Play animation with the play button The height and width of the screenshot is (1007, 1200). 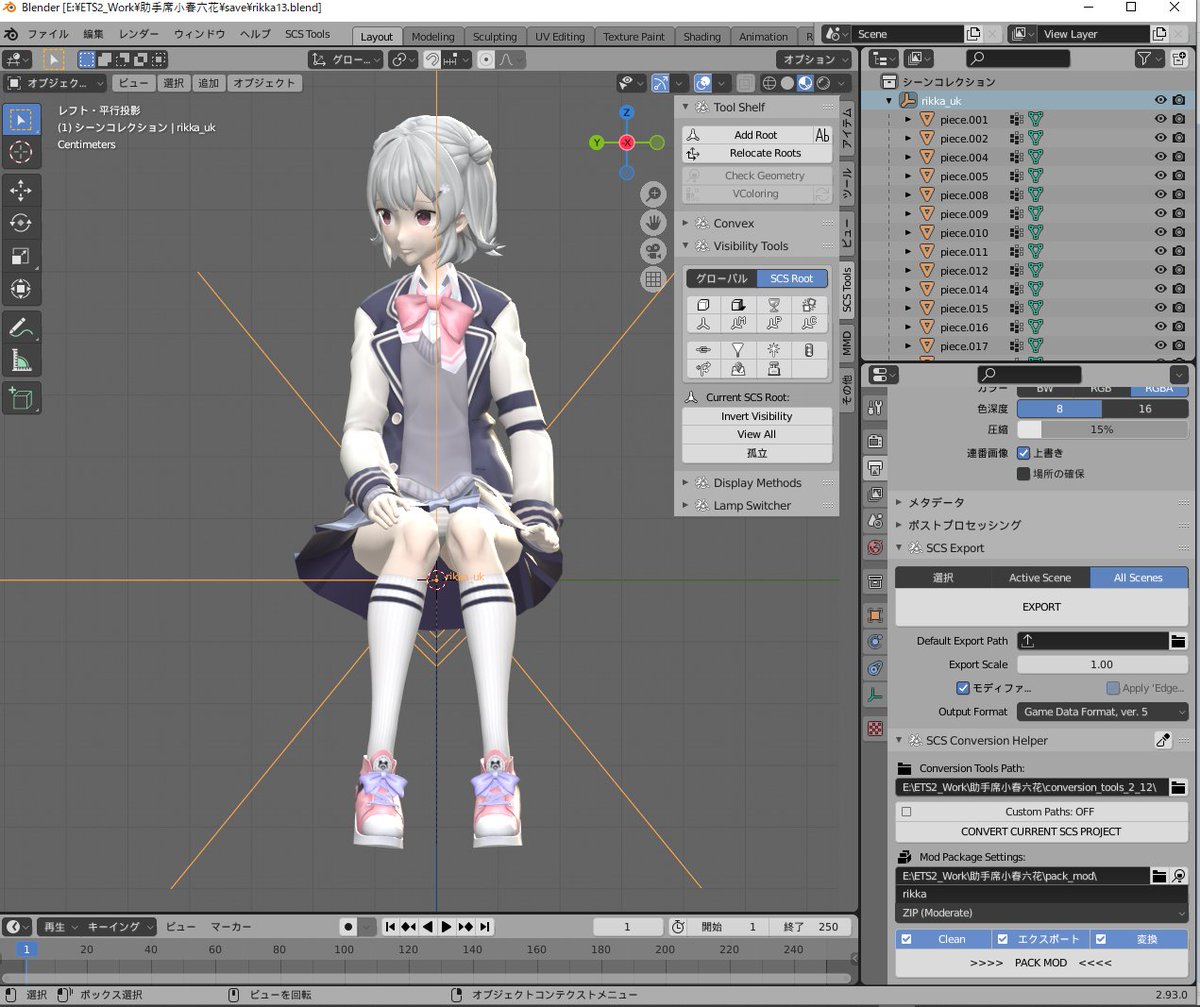click(447, 927)
